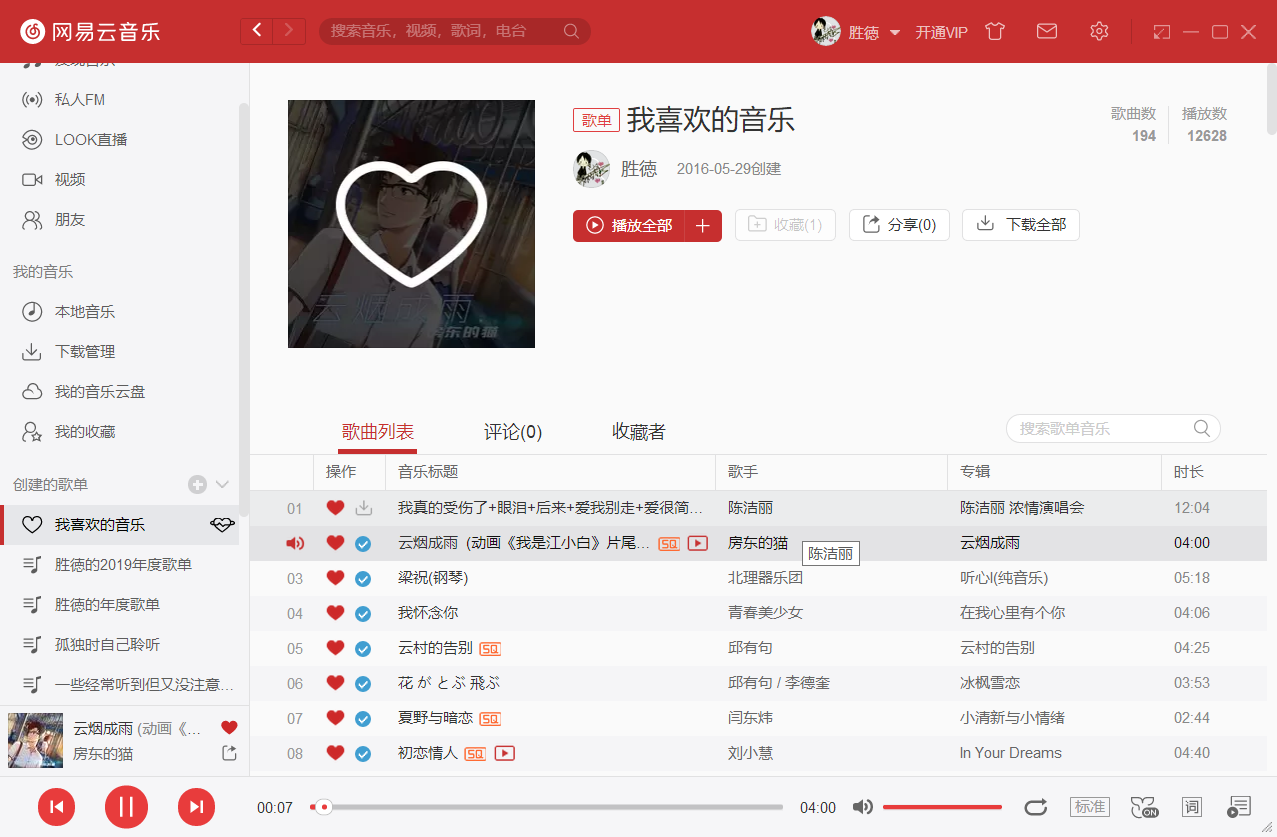Switch to the 收藏者 tab
This screenshot has width=1277, height=837.
(x=637, y=431)
